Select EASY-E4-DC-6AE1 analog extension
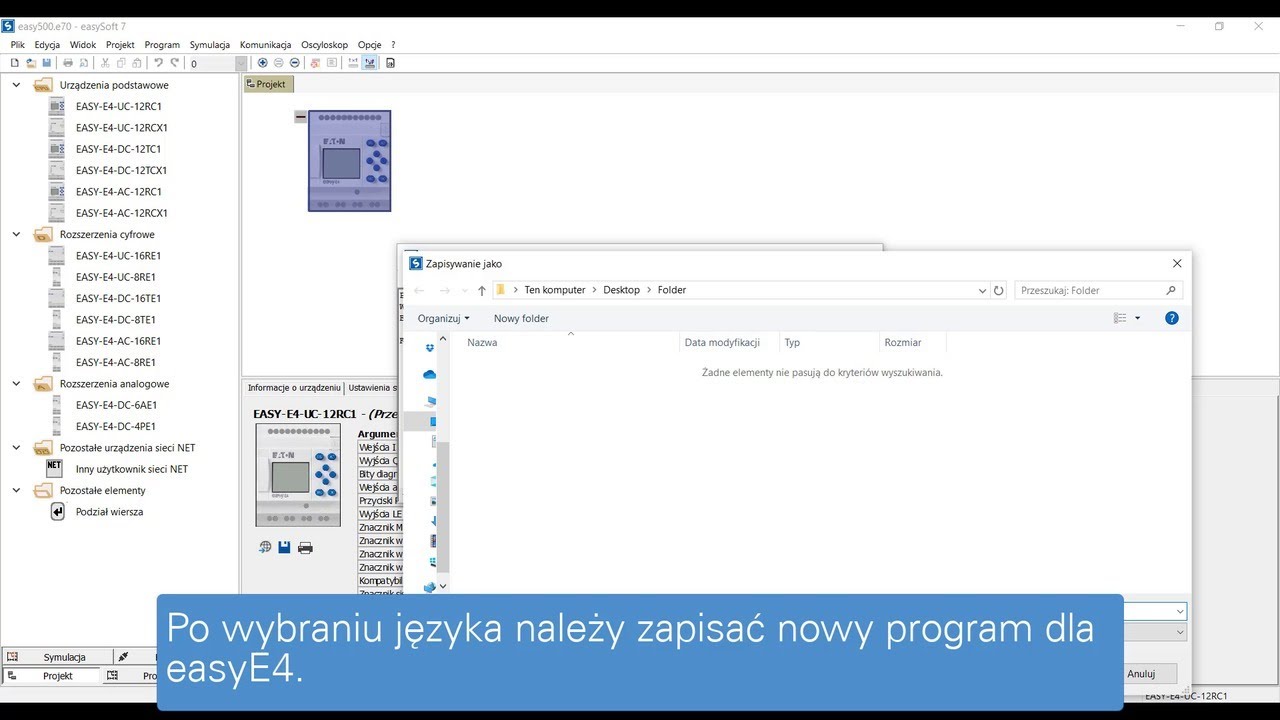This screenshot has width=1280, height=720. tap(116, 405)
